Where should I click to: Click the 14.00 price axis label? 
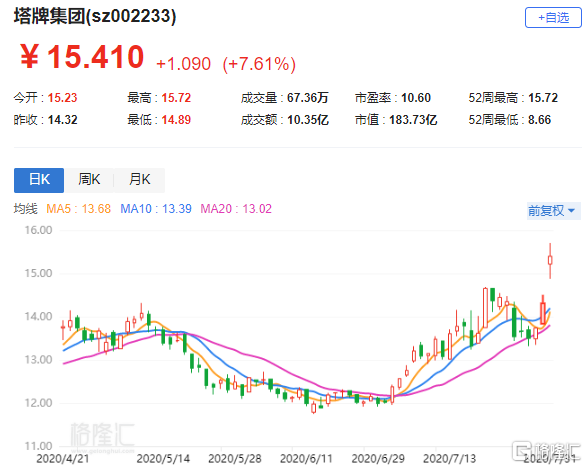[x=38, y=317]
